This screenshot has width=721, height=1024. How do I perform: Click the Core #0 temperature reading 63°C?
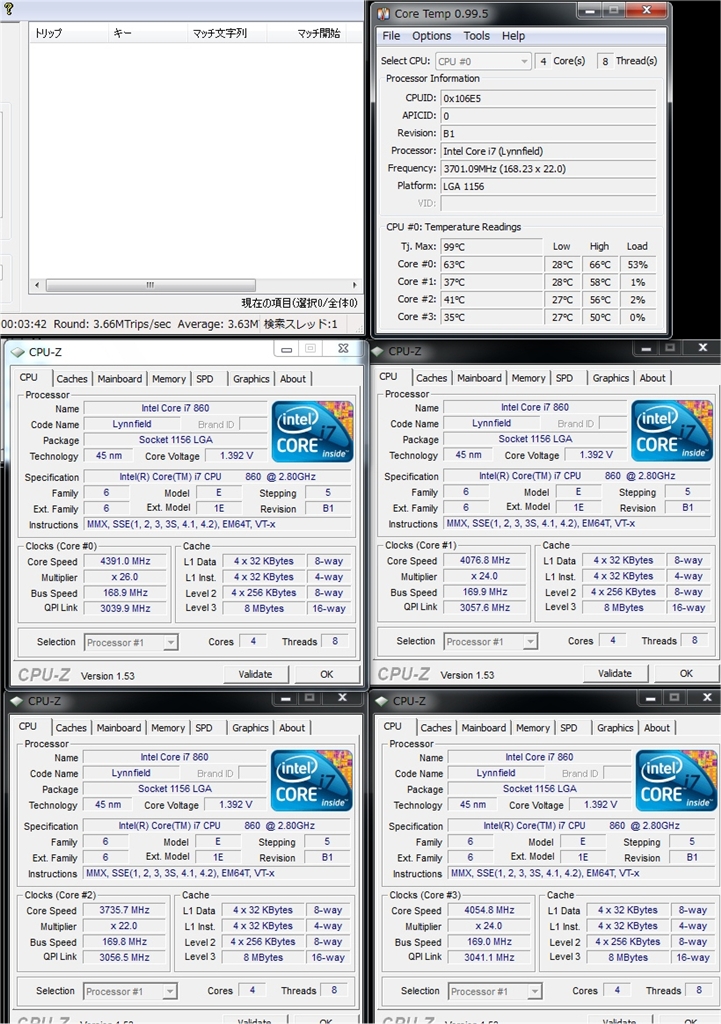[x=491, y=264]
